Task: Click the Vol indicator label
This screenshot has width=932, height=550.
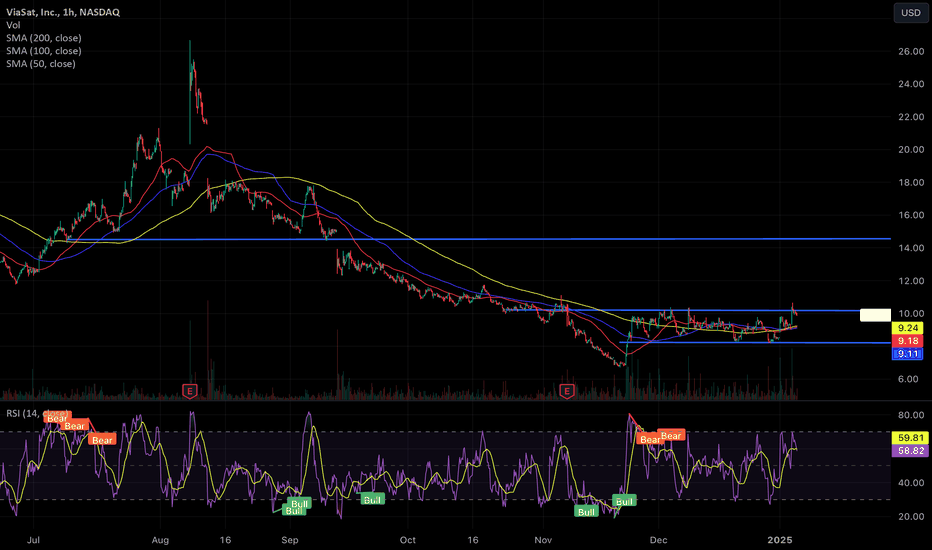Action: click(x=13, y=25)
